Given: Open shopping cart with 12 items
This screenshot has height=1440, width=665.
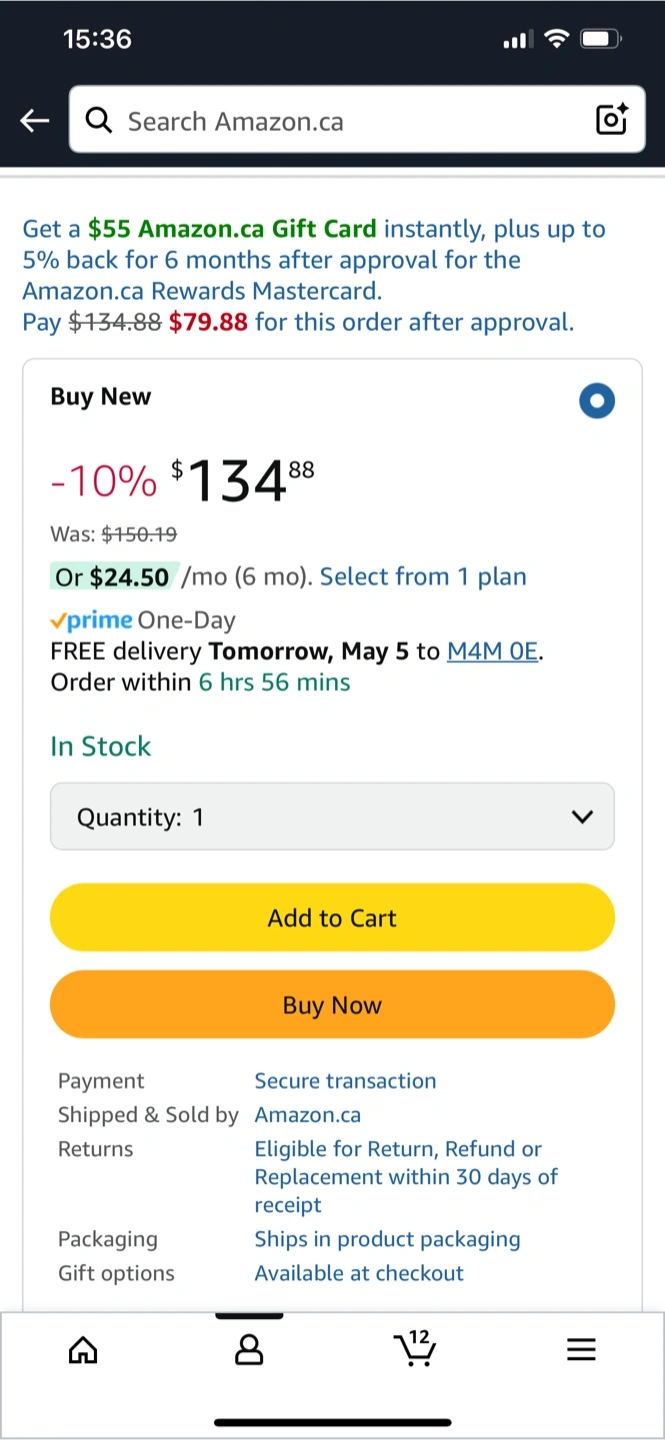Looking at the screenshot, I should (414, 1348).
